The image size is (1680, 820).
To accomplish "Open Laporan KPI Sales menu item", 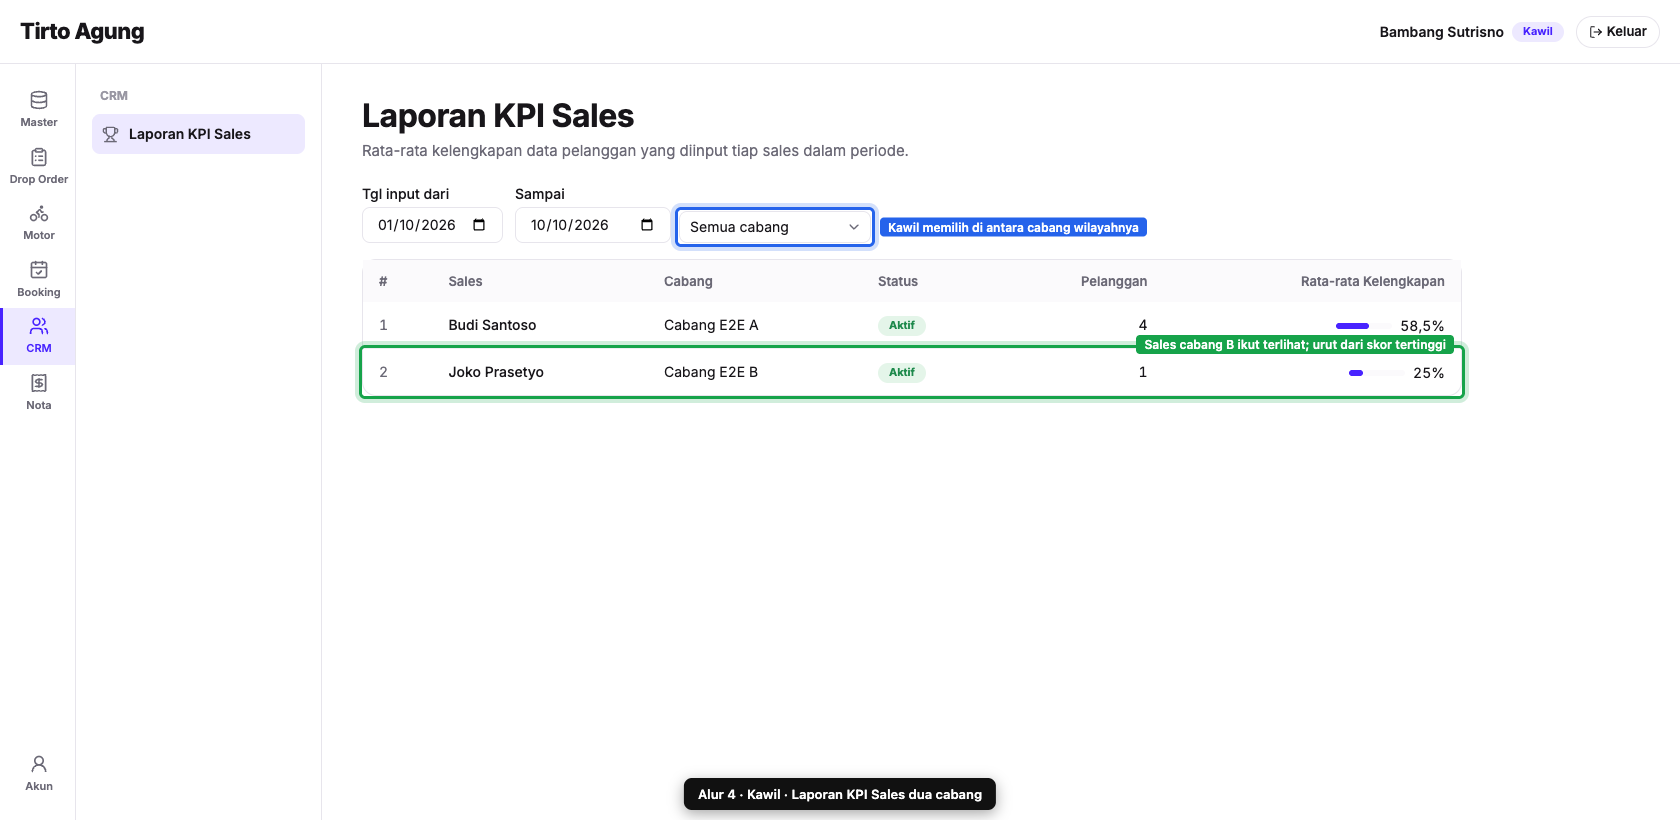I will pos(198,134).
